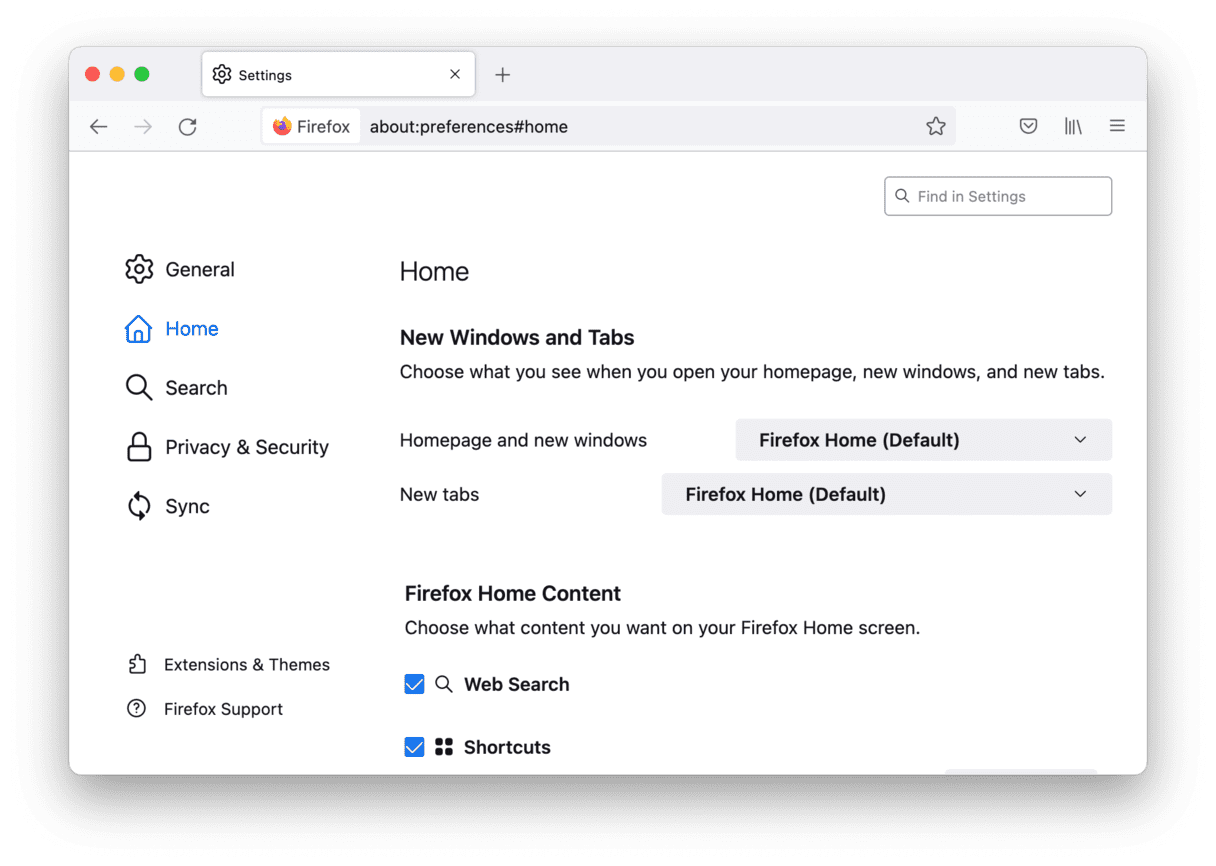
Task: Open the Save to Pocket icon
Action: 1028,127
